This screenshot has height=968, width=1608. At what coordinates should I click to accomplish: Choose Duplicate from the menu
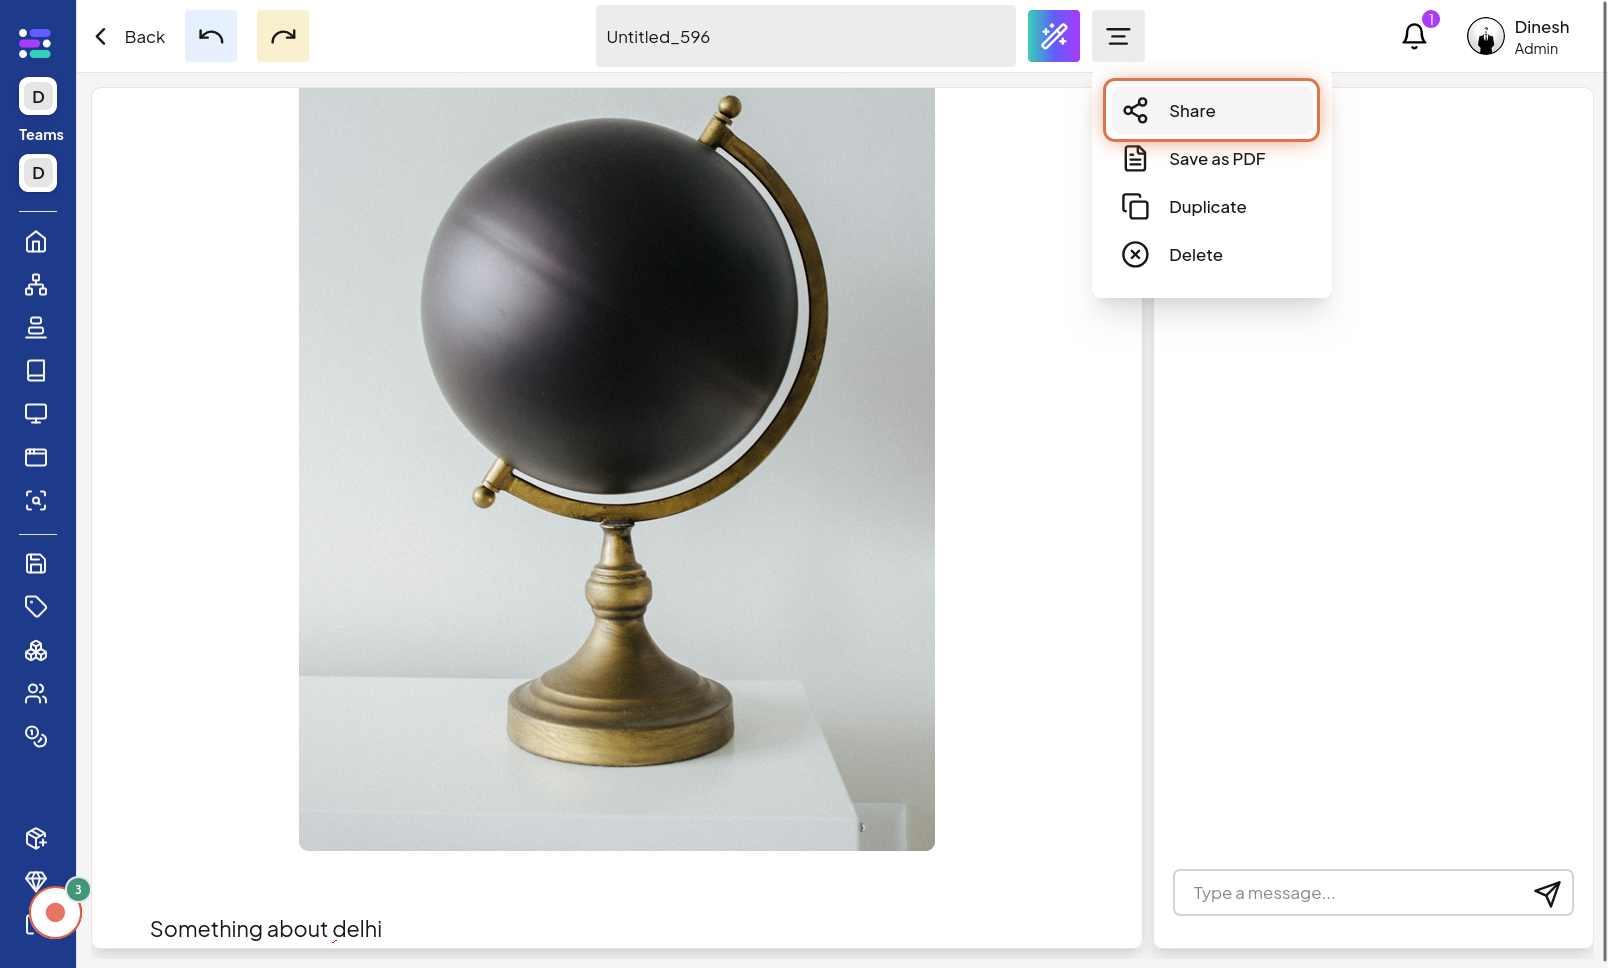[1212, 207]
